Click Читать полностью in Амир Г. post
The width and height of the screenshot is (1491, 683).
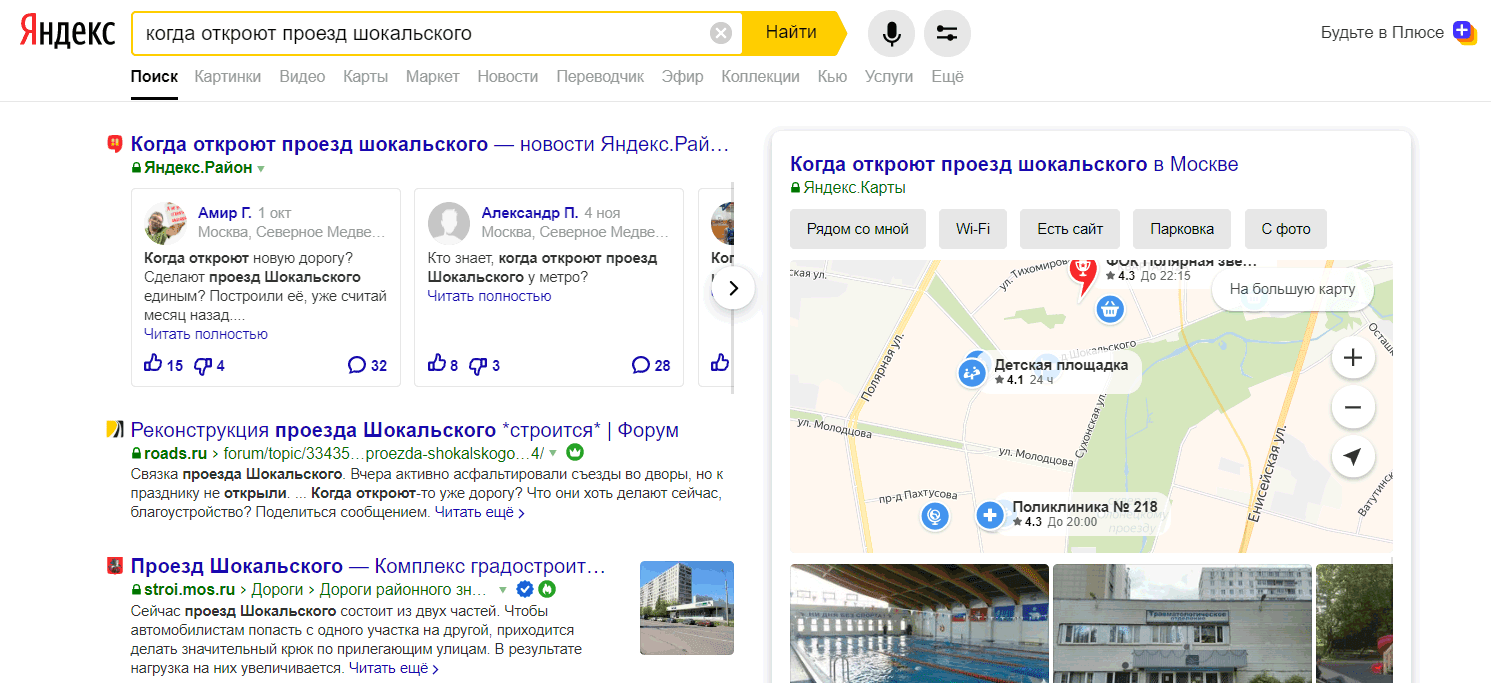coord(206,334)
